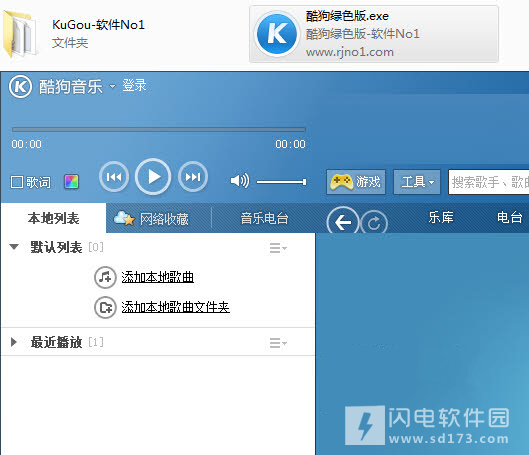Expand the 最近播放 list
The height and width of the screenshot is (455, 529).
click(x=14, y=342)
